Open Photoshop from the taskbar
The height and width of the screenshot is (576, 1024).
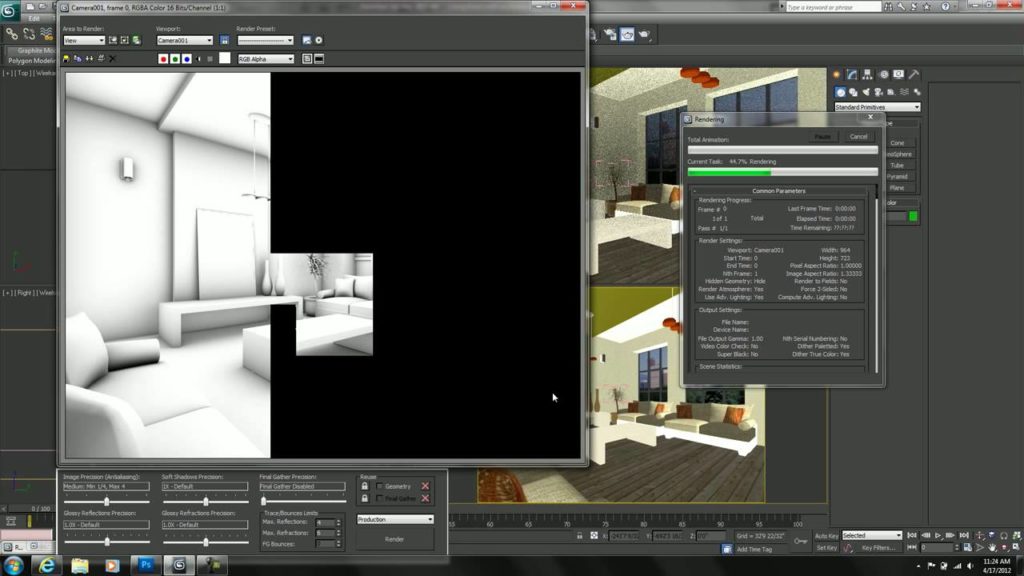145,565
